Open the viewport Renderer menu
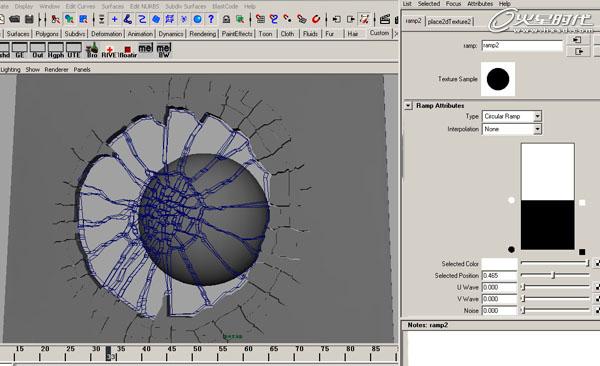600x366 pixels. coord(56,70)
